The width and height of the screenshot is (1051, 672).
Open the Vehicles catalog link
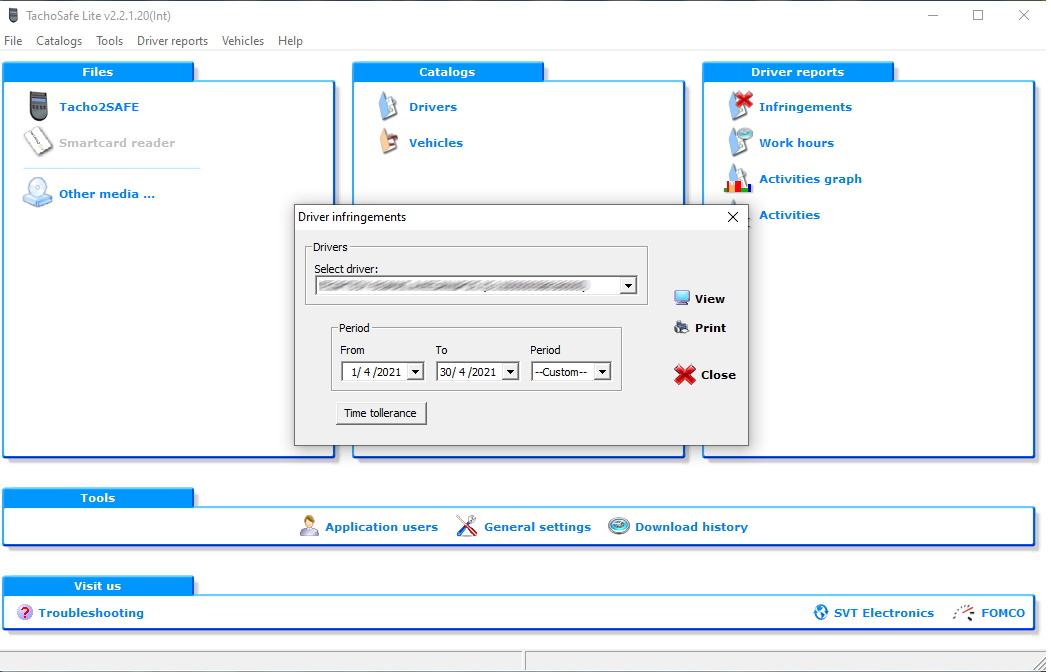click(x=436, y=143)
